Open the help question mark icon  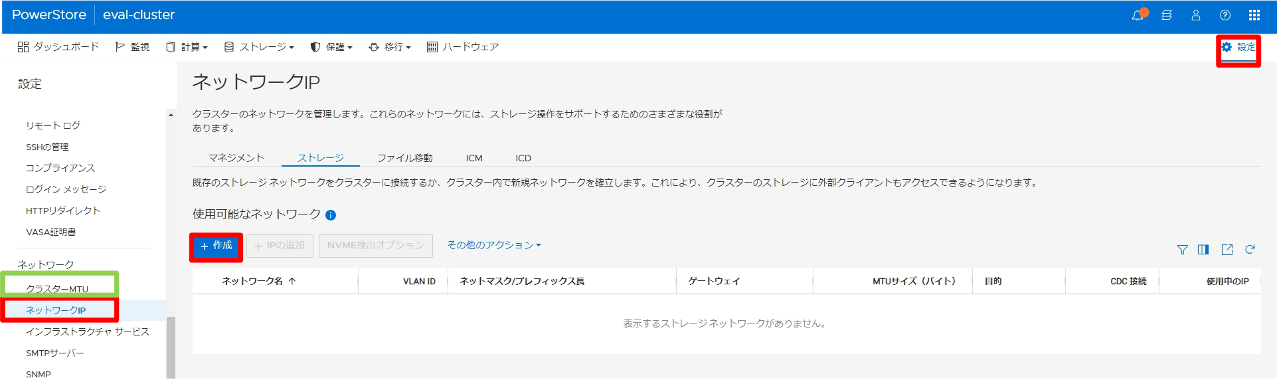tap(1225, 15)
